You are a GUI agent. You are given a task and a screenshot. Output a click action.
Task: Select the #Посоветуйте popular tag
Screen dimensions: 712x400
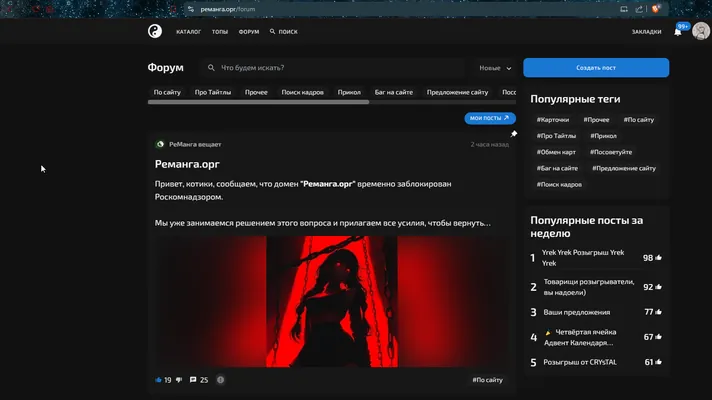(611, 152)
